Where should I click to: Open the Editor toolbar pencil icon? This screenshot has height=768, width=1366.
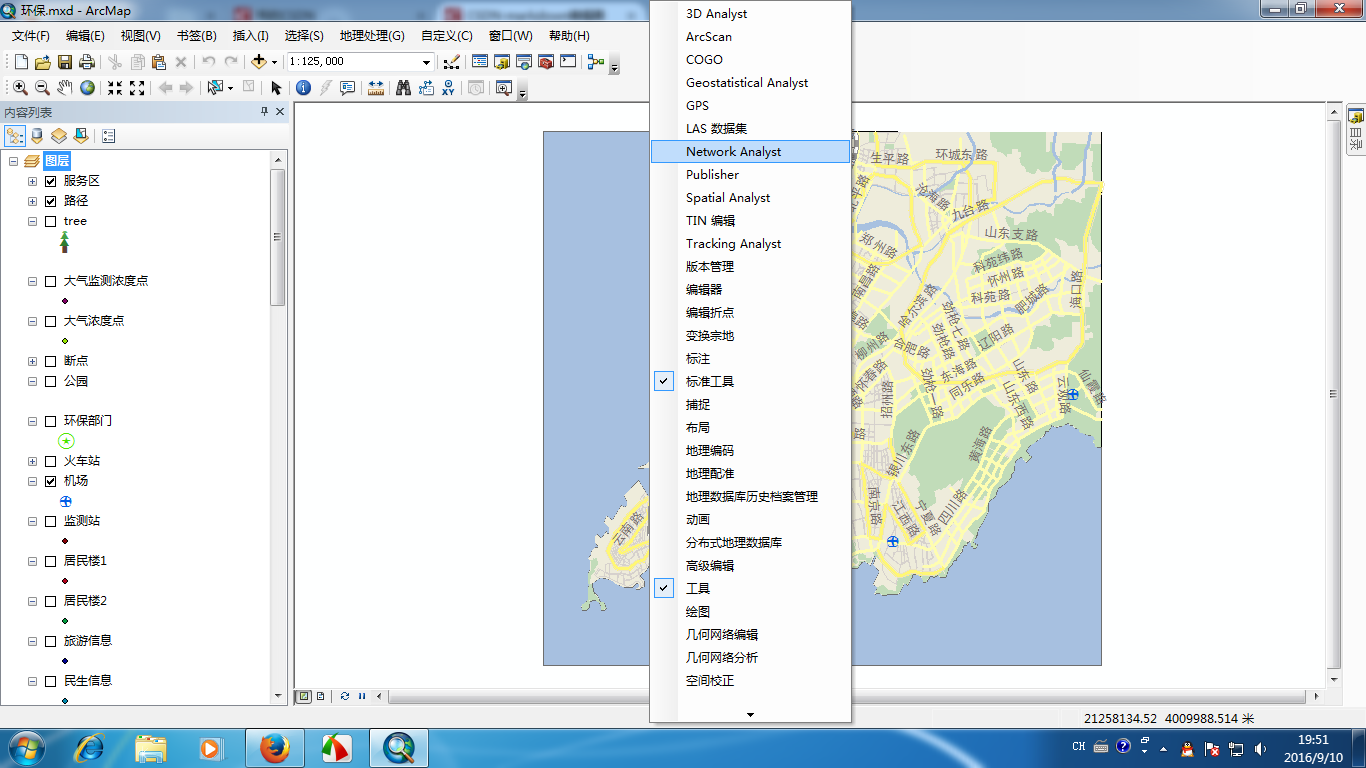point(452,62)
